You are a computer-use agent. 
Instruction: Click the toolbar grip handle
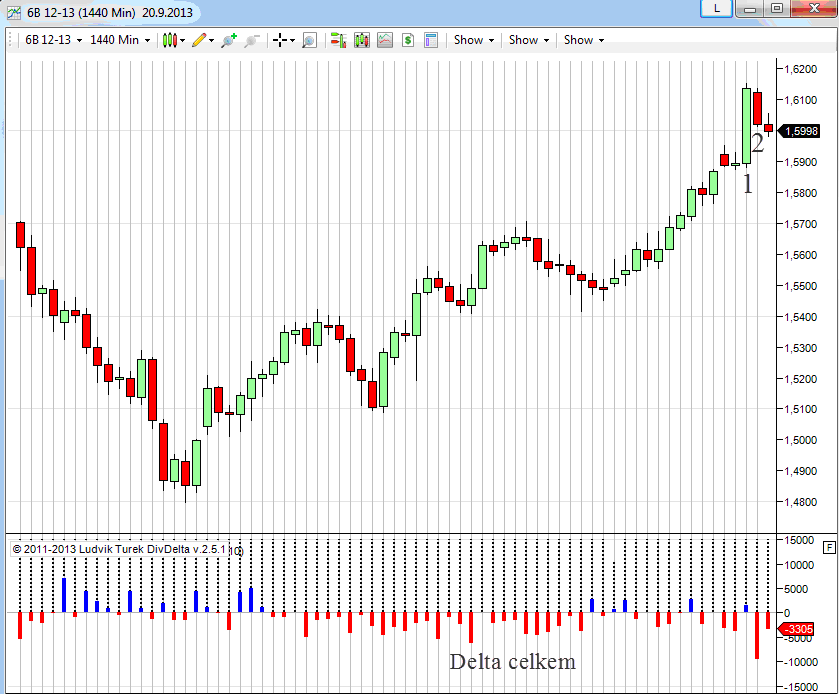pos(10,40)
